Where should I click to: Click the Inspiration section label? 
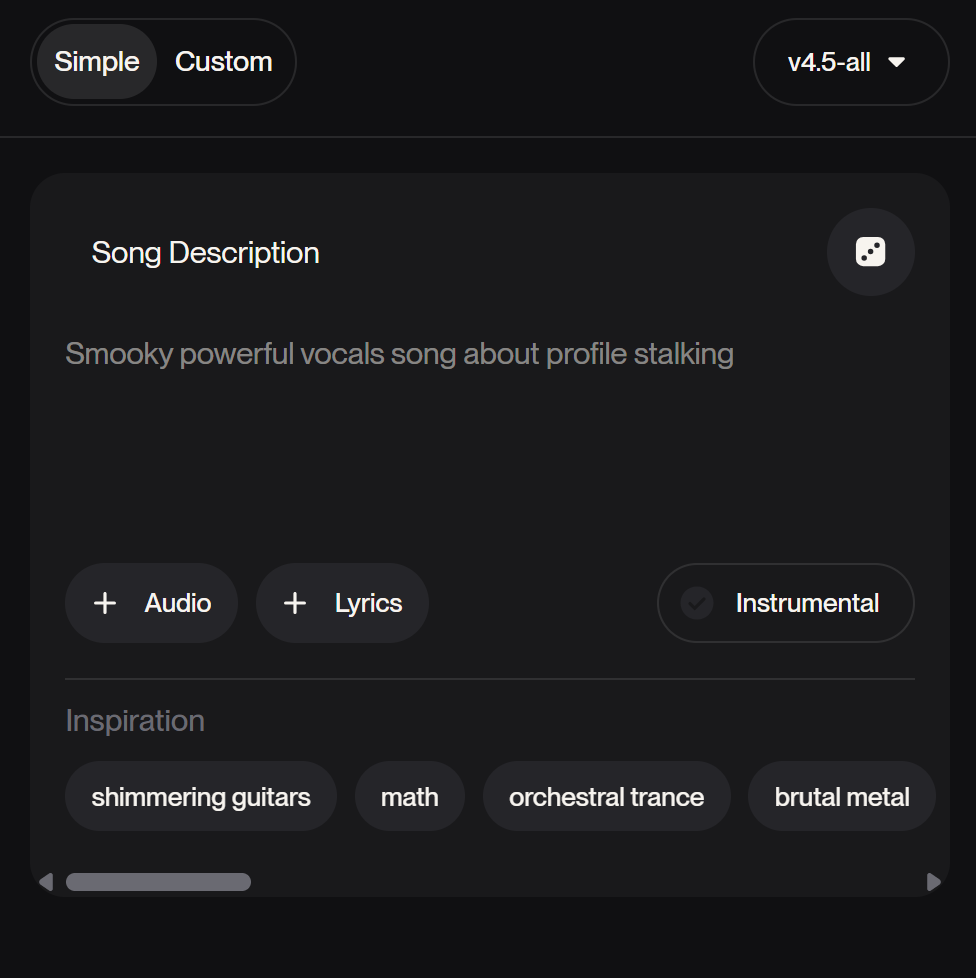tap(135, 721)
